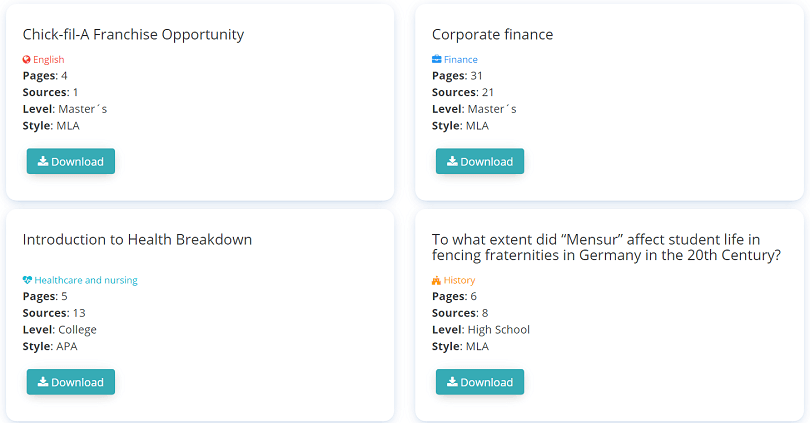Image resolution: width=810 pixels, height=423 pixels.
Task: Click the briefcase icon next to Finance
Action: tap(437, 59)
